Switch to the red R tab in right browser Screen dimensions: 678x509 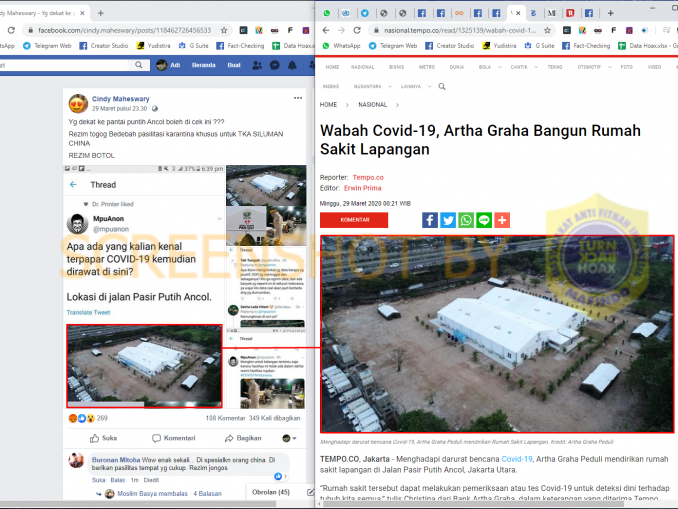570,13
